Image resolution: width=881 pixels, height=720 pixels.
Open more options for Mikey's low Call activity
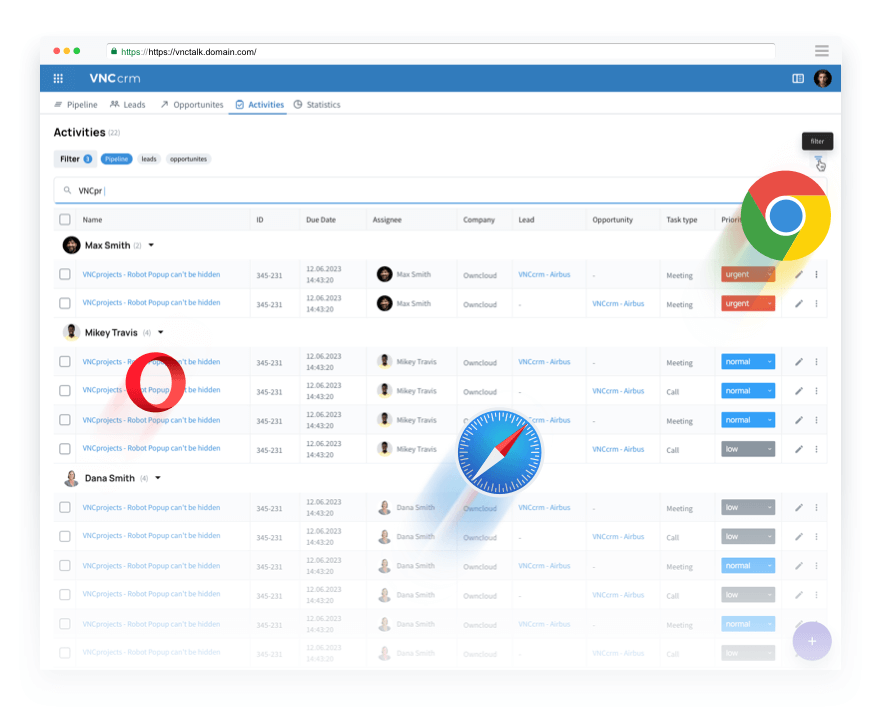tap(816, 450)
